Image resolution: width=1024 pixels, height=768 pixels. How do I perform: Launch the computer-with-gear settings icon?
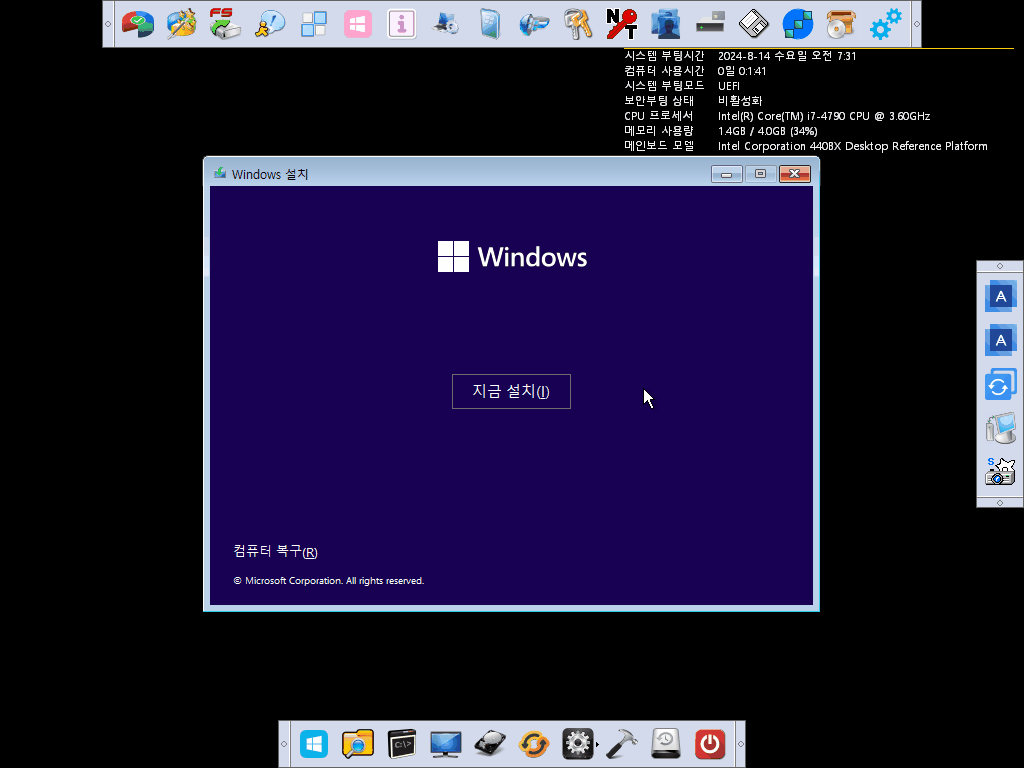coord(446,24)
